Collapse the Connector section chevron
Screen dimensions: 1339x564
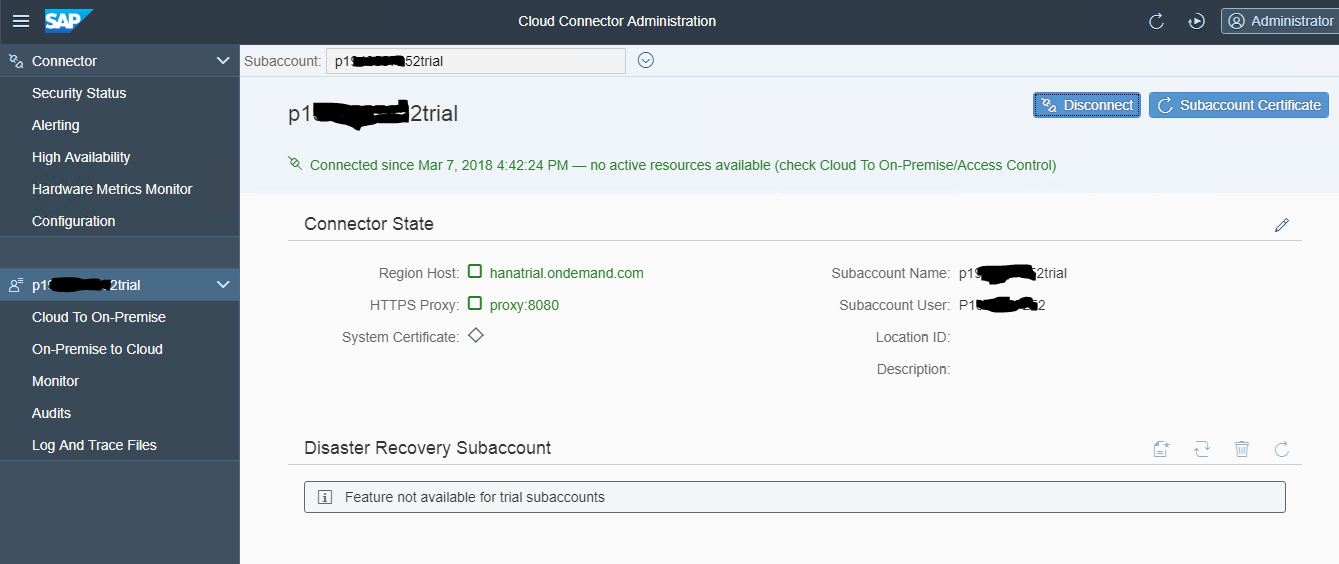(x=223, y=61)
